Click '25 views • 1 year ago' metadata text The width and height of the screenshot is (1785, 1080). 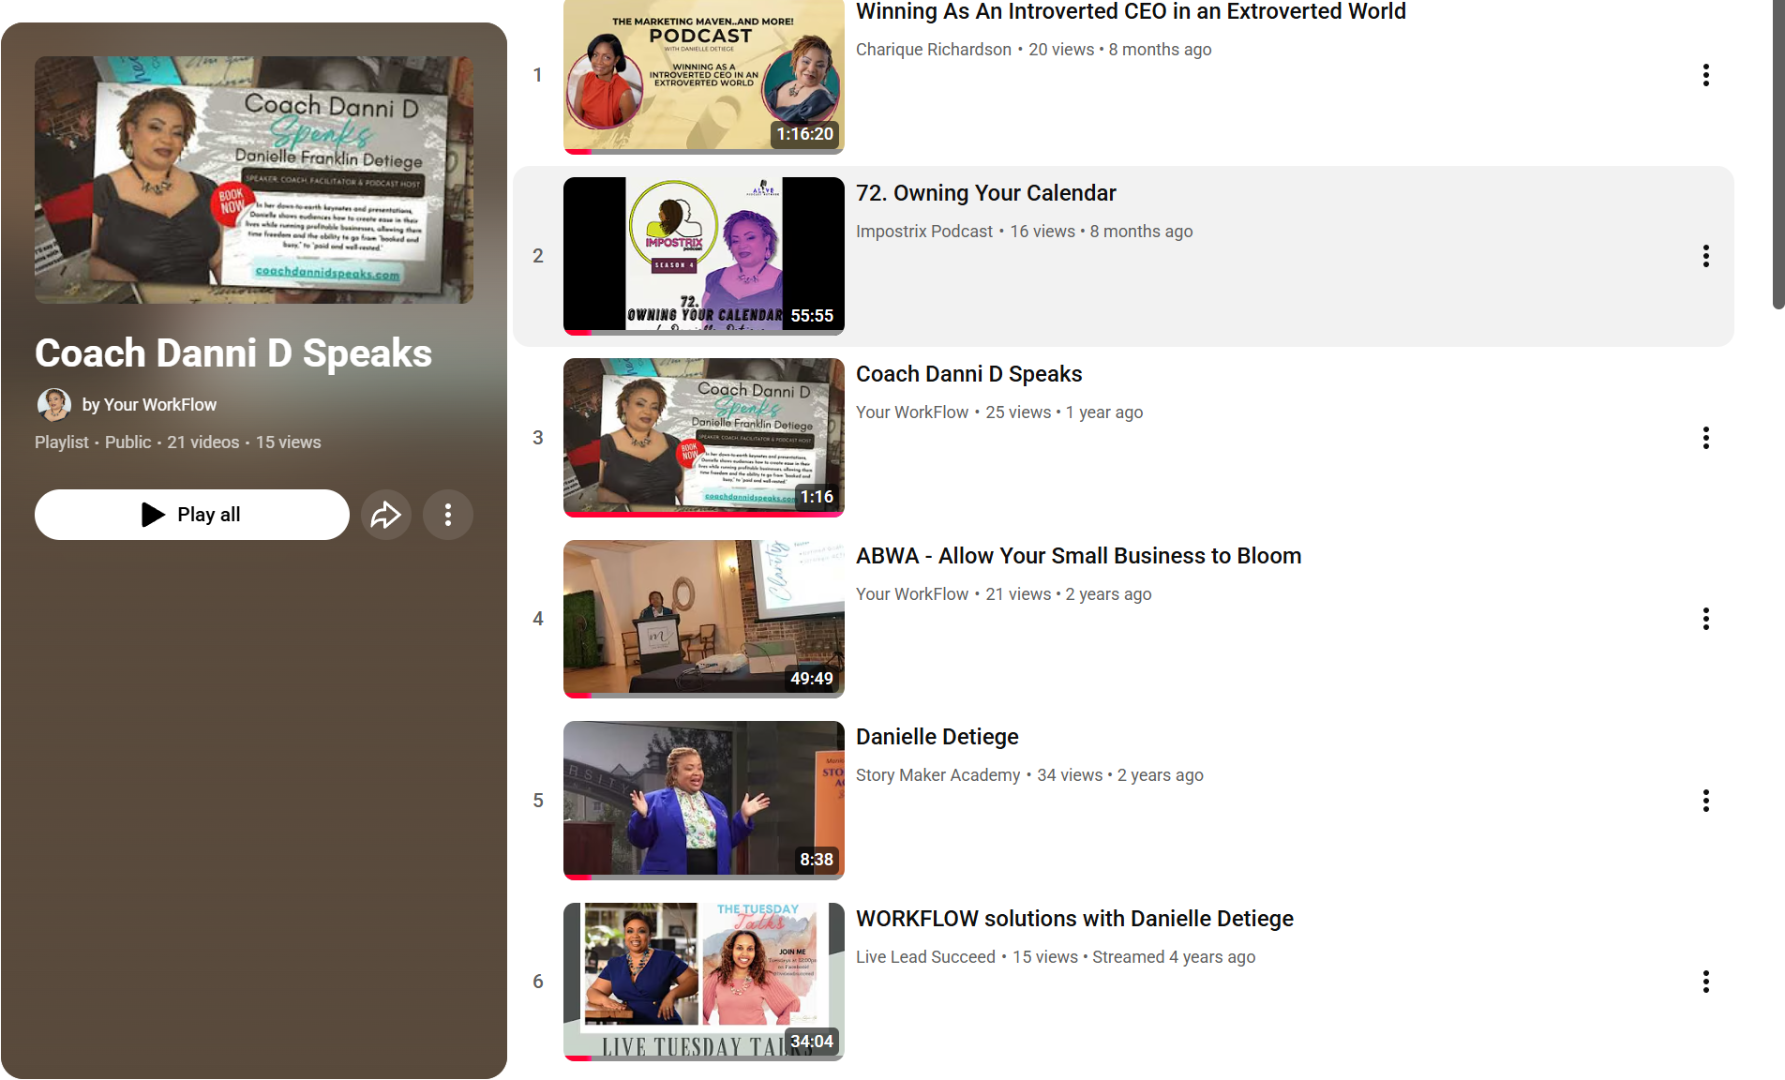(x=1064, y=413)
